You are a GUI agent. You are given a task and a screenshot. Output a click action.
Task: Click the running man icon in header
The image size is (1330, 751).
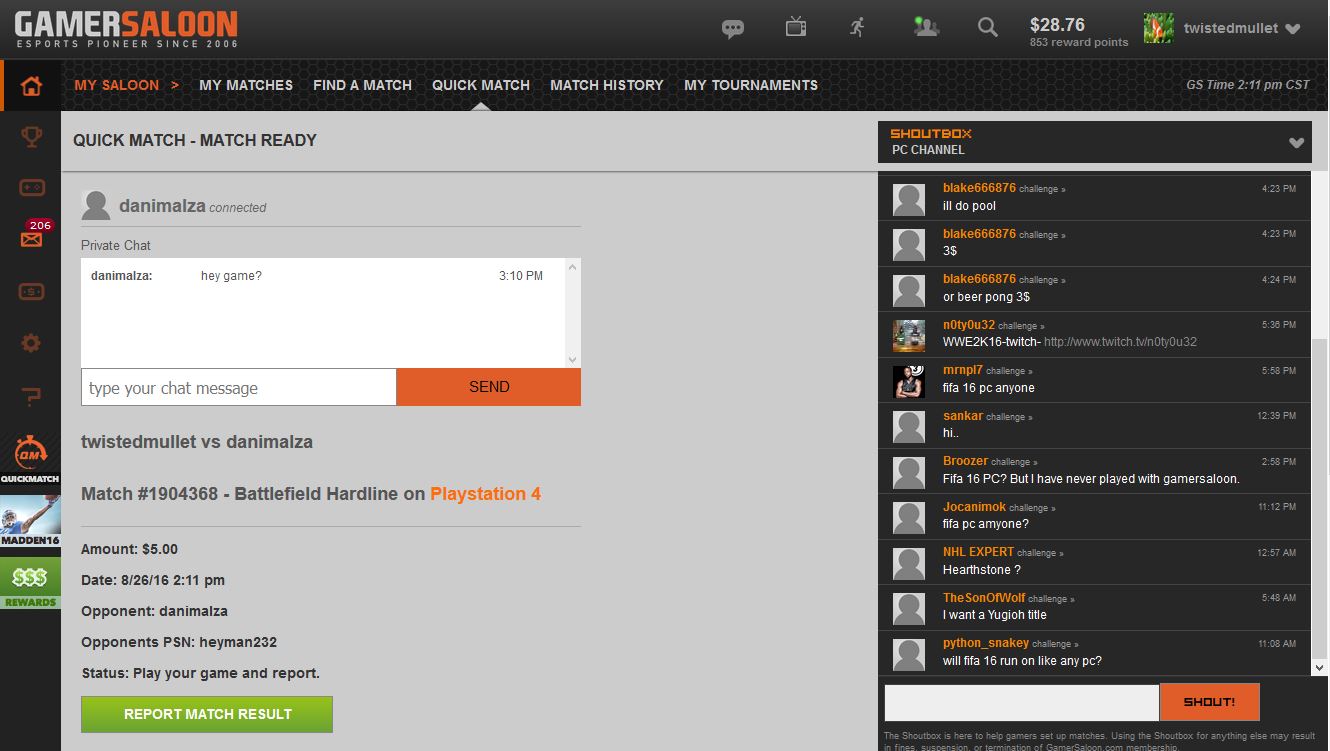(x=857, y=27)
